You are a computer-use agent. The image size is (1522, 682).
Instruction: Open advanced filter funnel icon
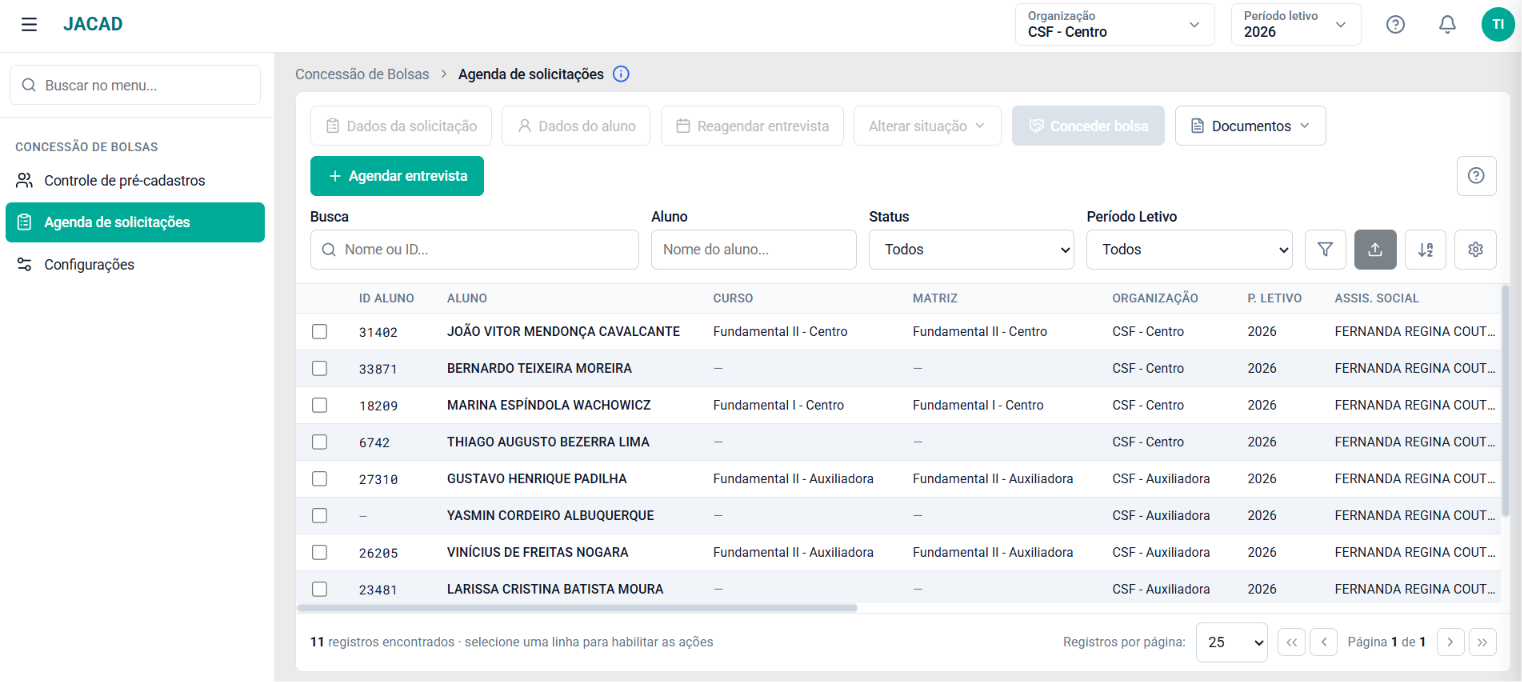click(1325, 250)
